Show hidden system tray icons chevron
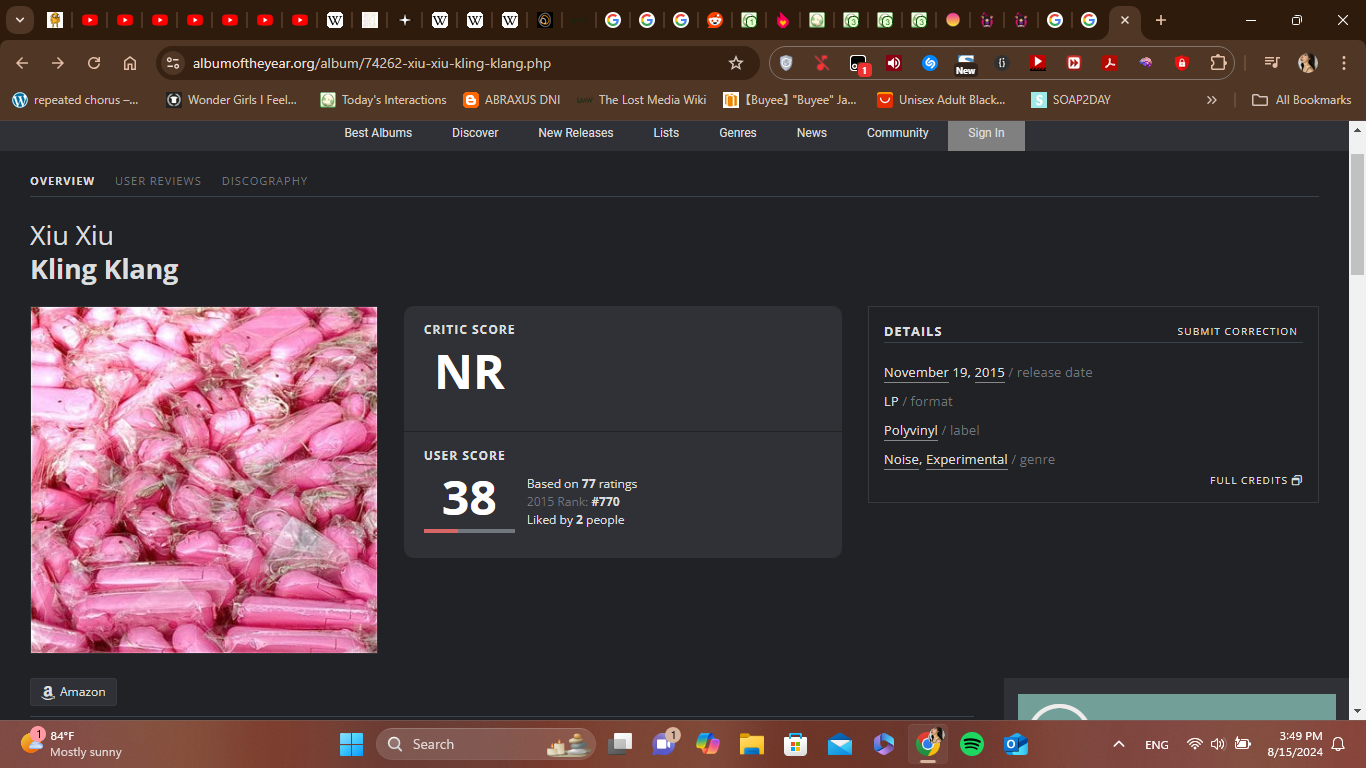This screenshot has width=1366, height=768. pos(1119,744)
